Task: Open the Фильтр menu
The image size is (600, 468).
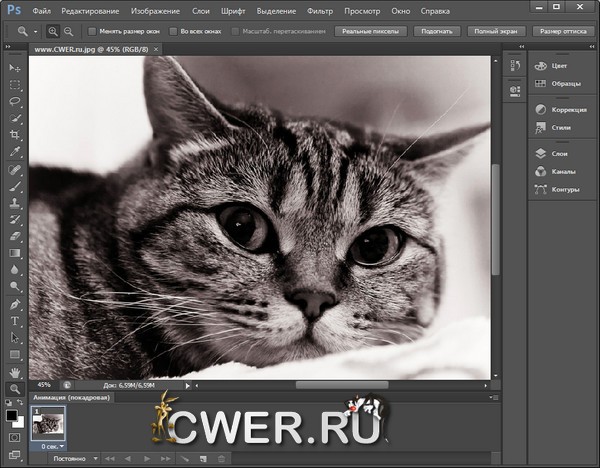Action: 322,10
